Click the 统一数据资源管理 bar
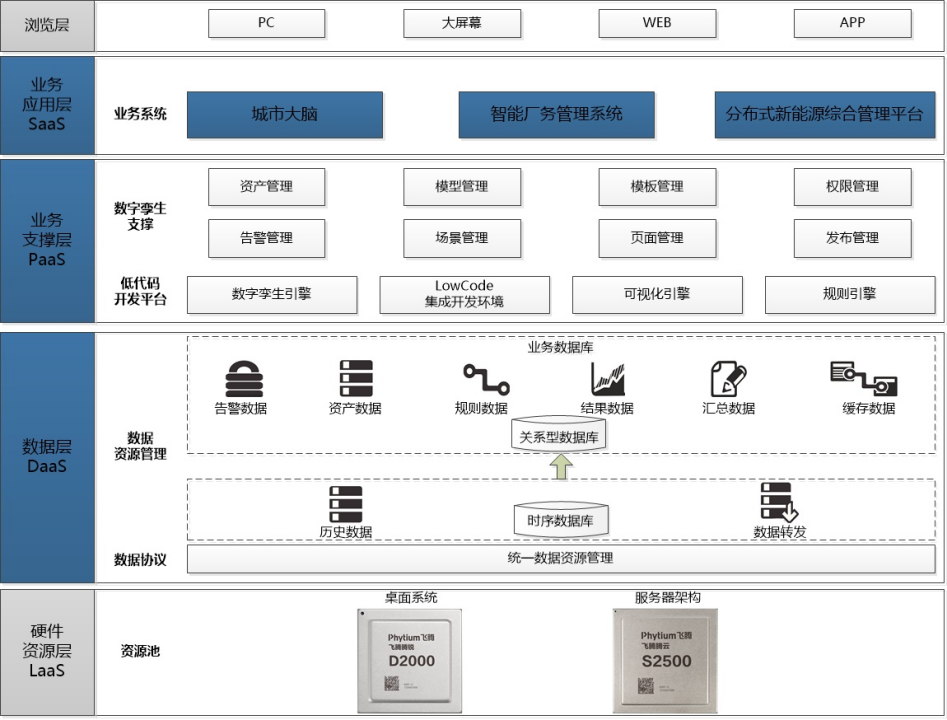The height and width of the screenshot is (720, 947). coord(560,558)
